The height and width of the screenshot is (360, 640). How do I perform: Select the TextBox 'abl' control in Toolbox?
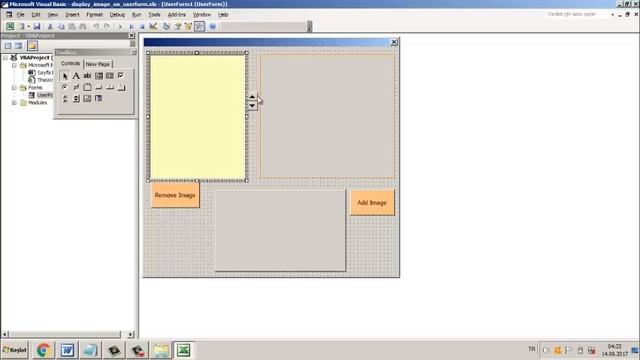87,76
